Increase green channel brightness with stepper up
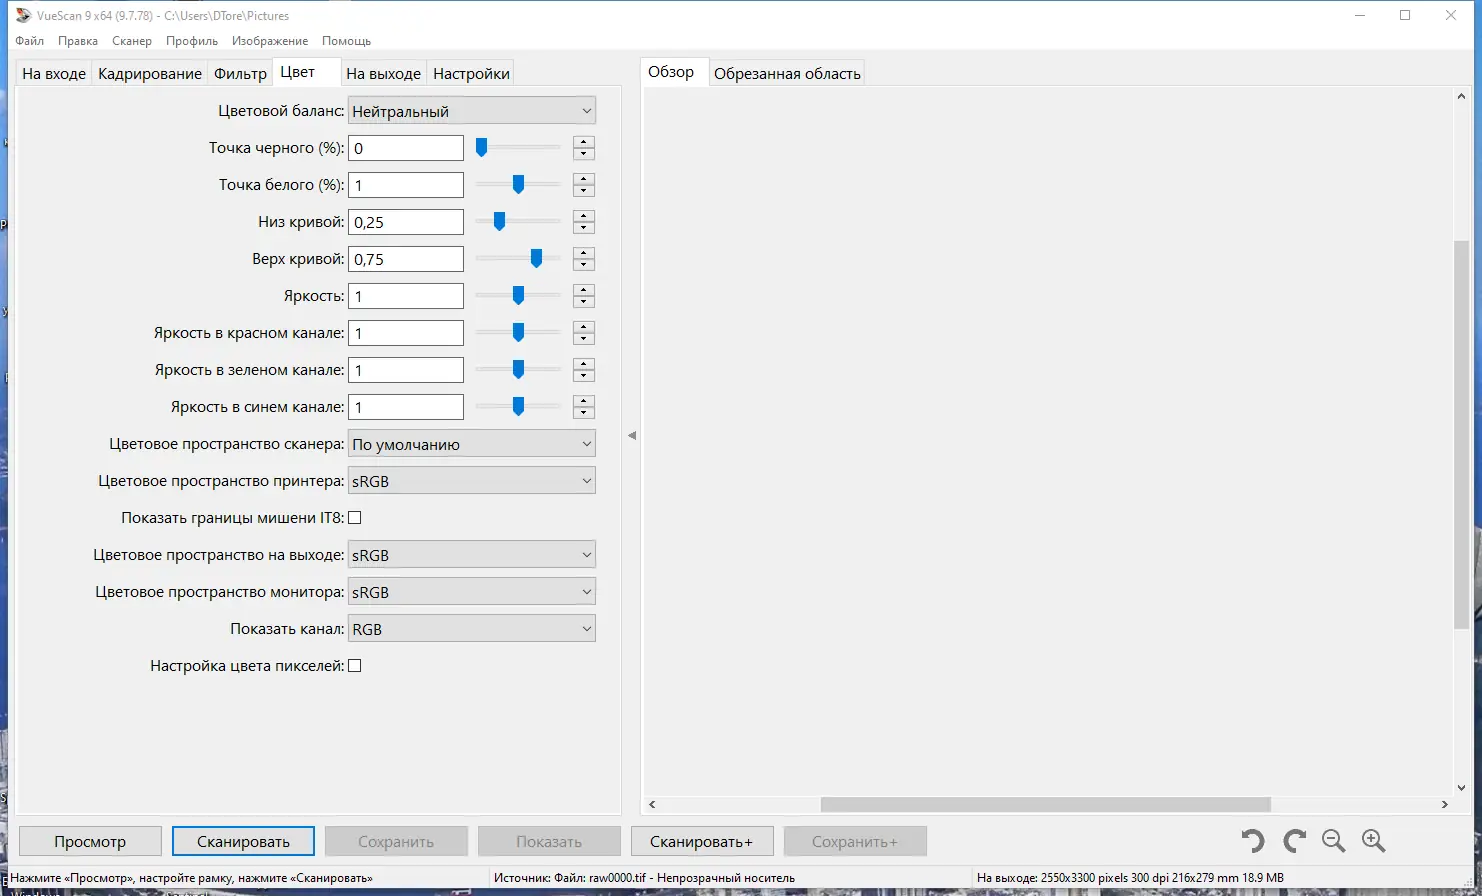The height and width of the screenshot is (896, 1482). (584, 364)
